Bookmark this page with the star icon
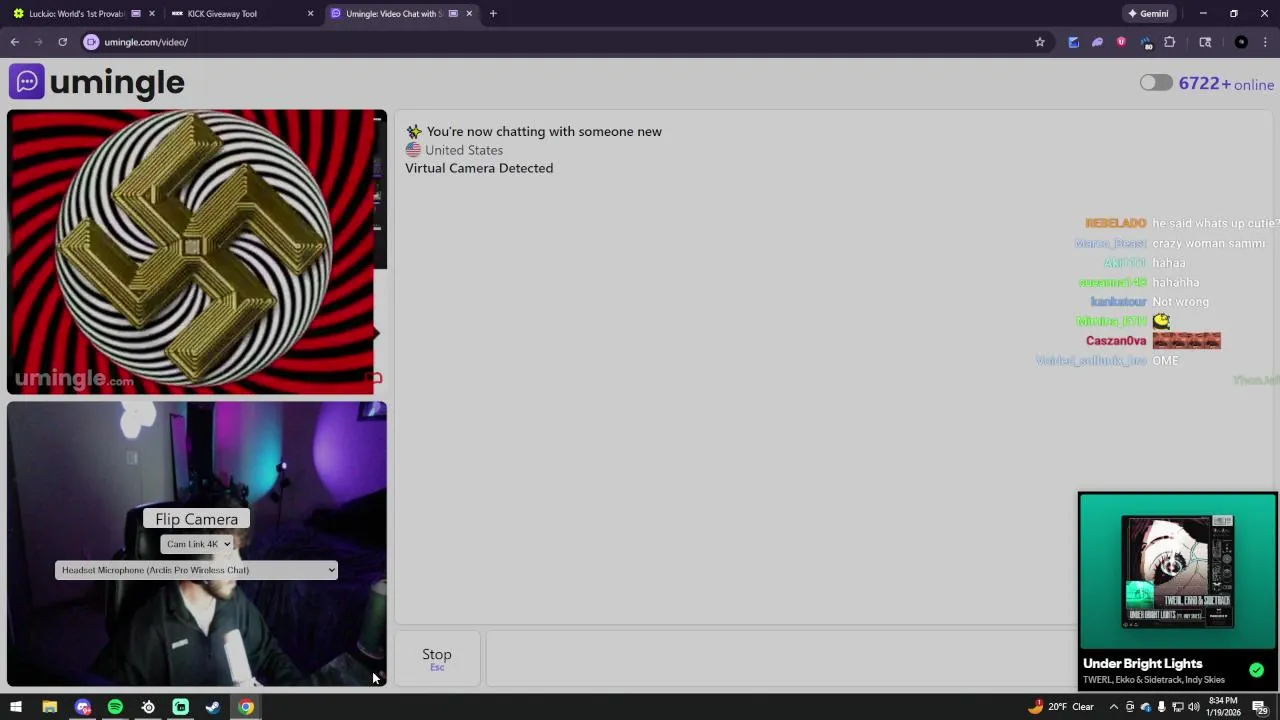1280x720 pixels. tap(1040, 42)
